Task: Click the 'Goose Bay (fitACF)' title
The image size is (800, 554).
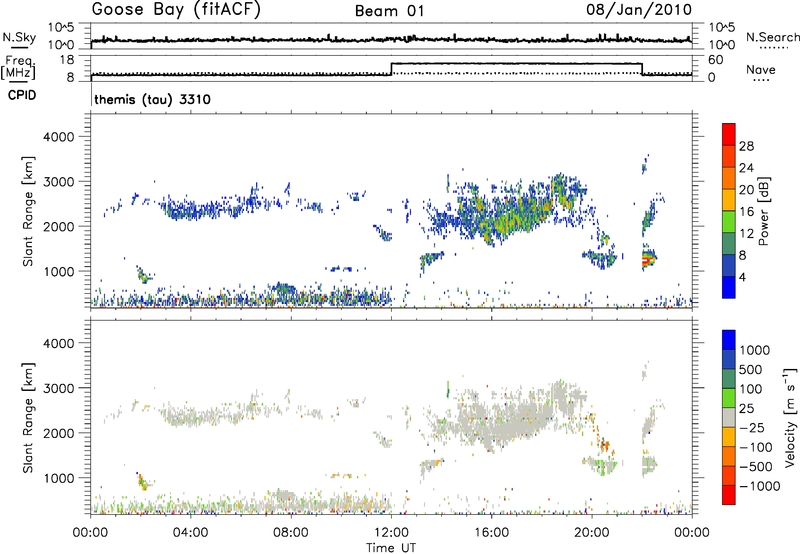Action: tap(176, 10)
